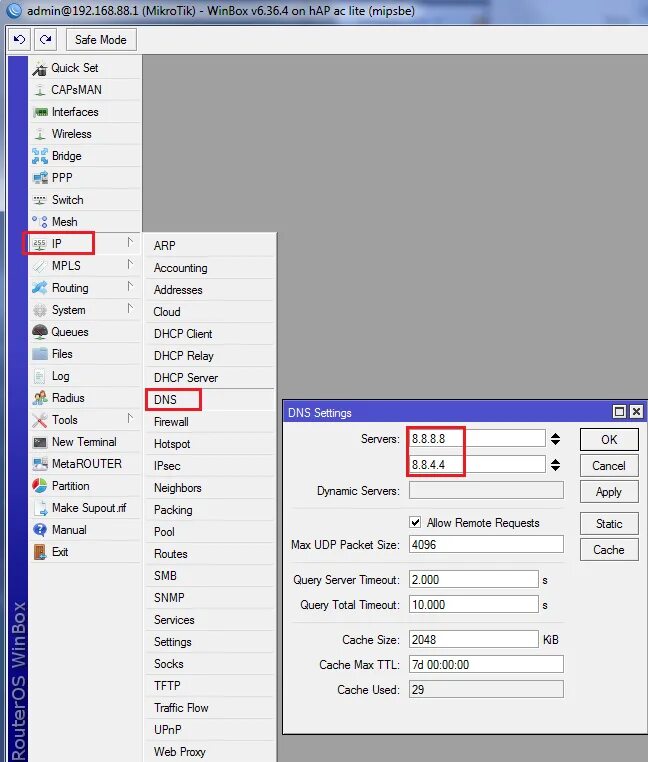The width and height of the screenshot is (648, 762).
Task: Toggle Allow Remote Requests checkbox
Action: click(415, 522)
